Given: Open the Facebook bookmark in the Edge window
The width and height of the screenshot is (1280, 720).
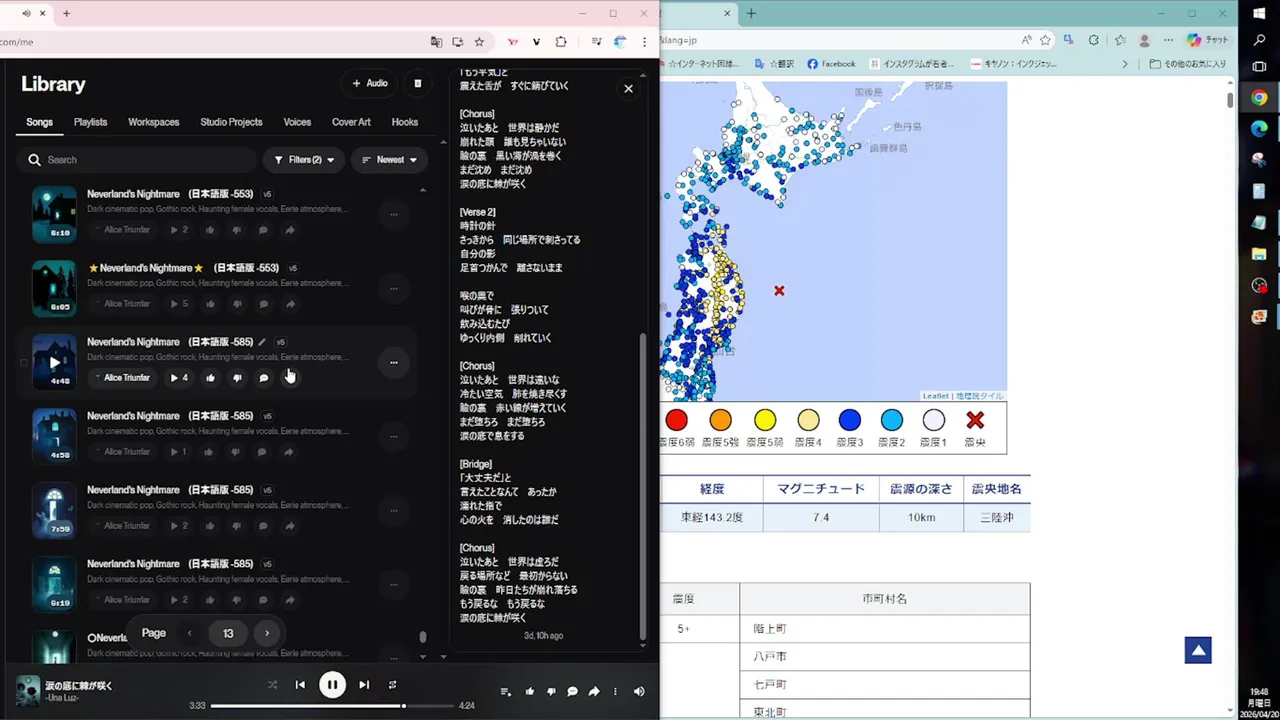Looking at the screenshot, I should (x=831, y=64).
